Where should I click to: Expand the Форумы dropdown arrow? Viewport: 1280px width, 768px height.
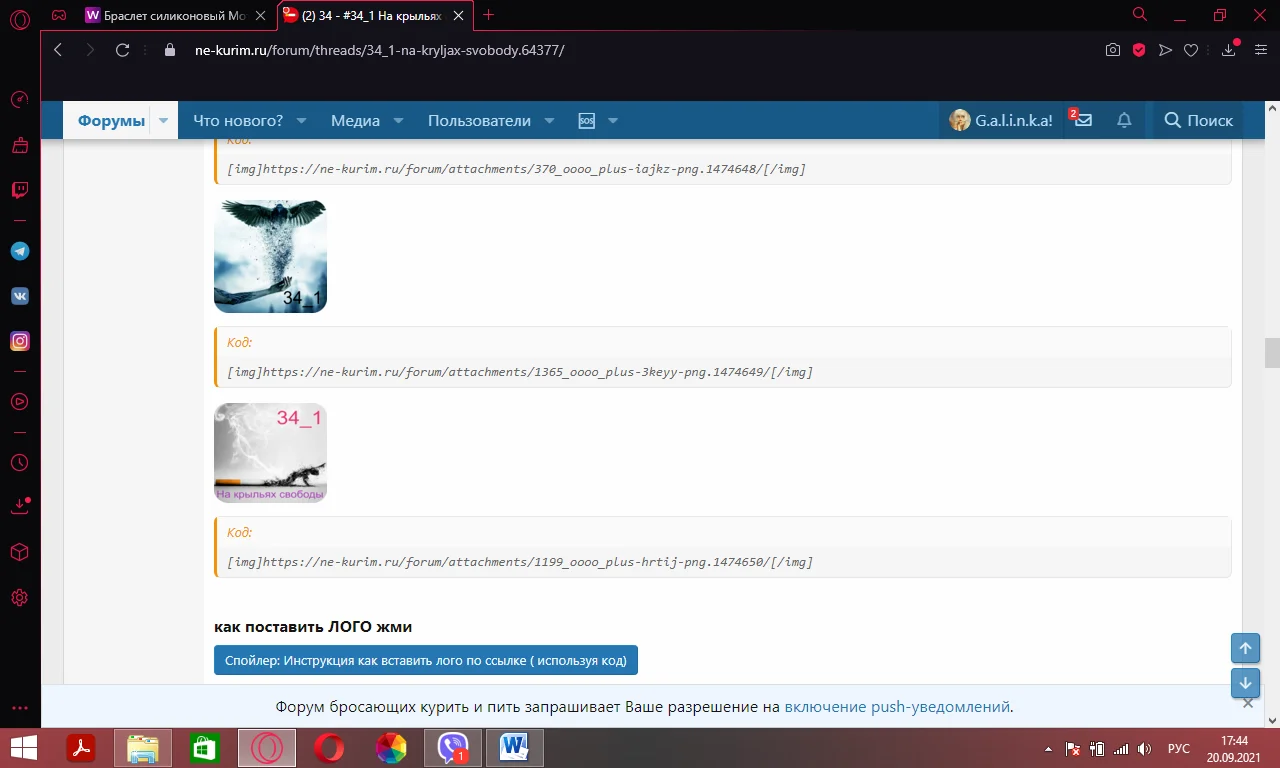[x=164, y=121]
